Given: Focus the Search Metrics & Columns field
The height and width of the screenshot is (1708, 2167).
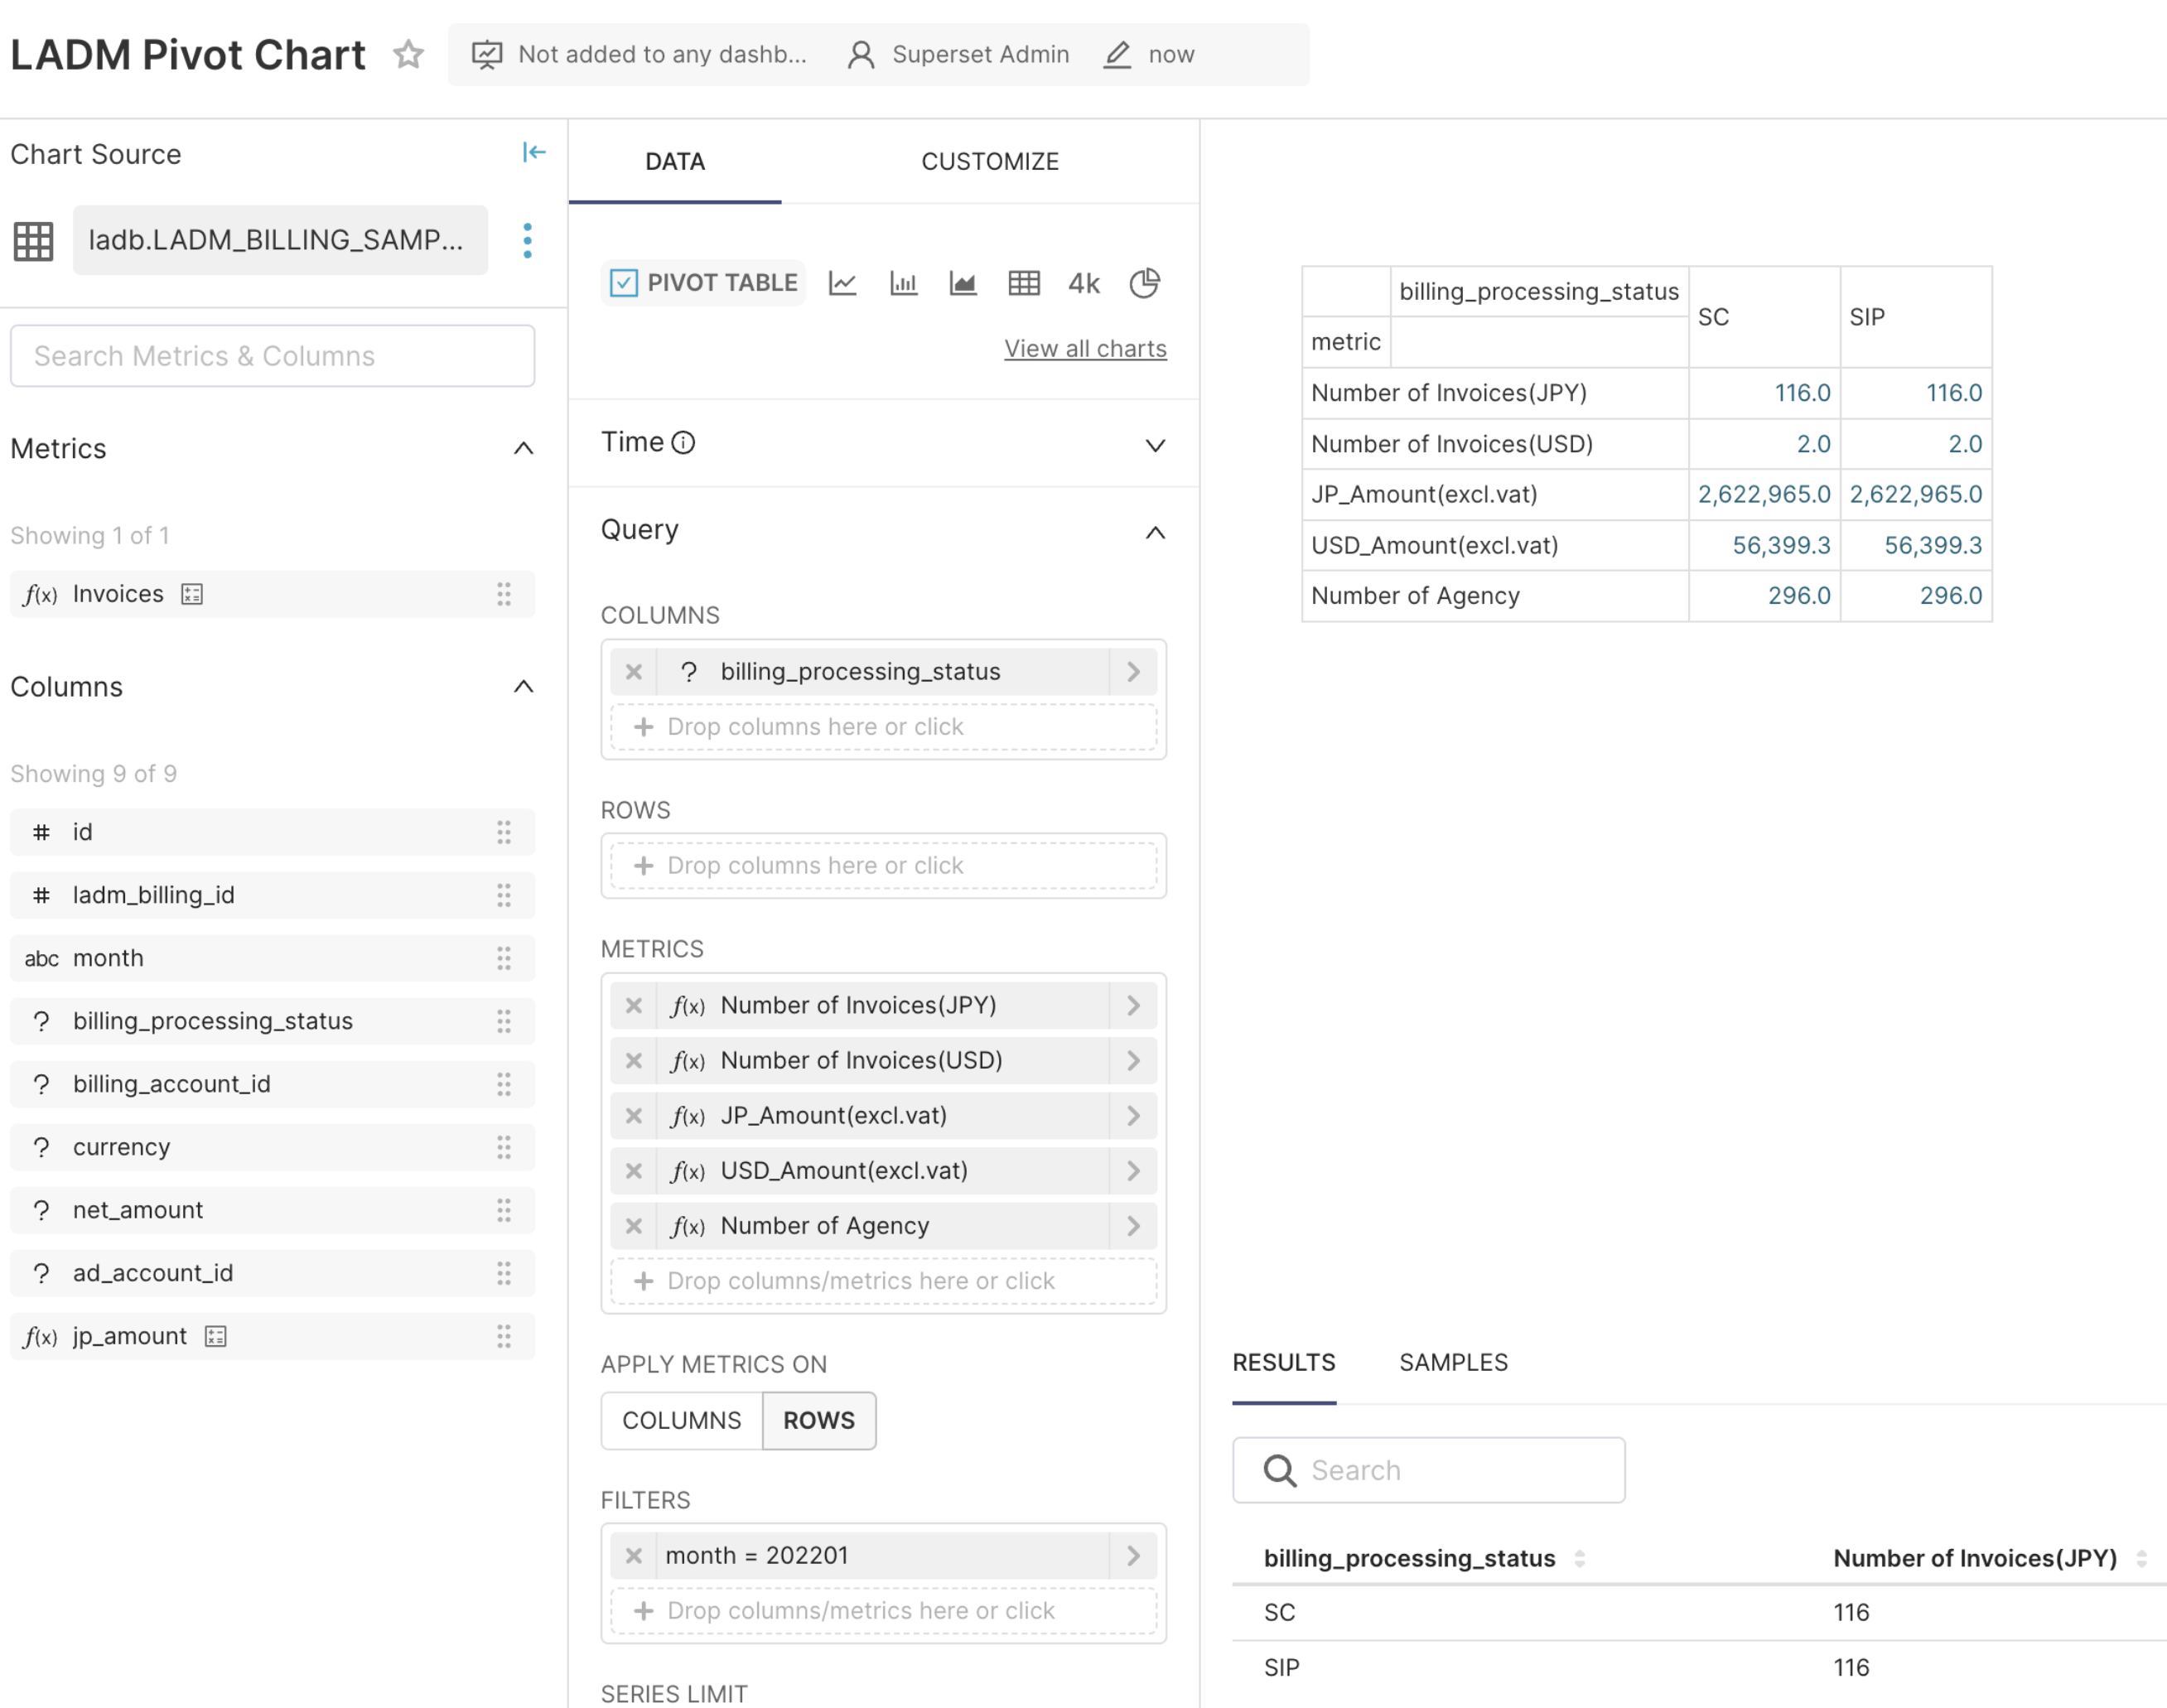Looking at the screenshot, I should [273, 356].
